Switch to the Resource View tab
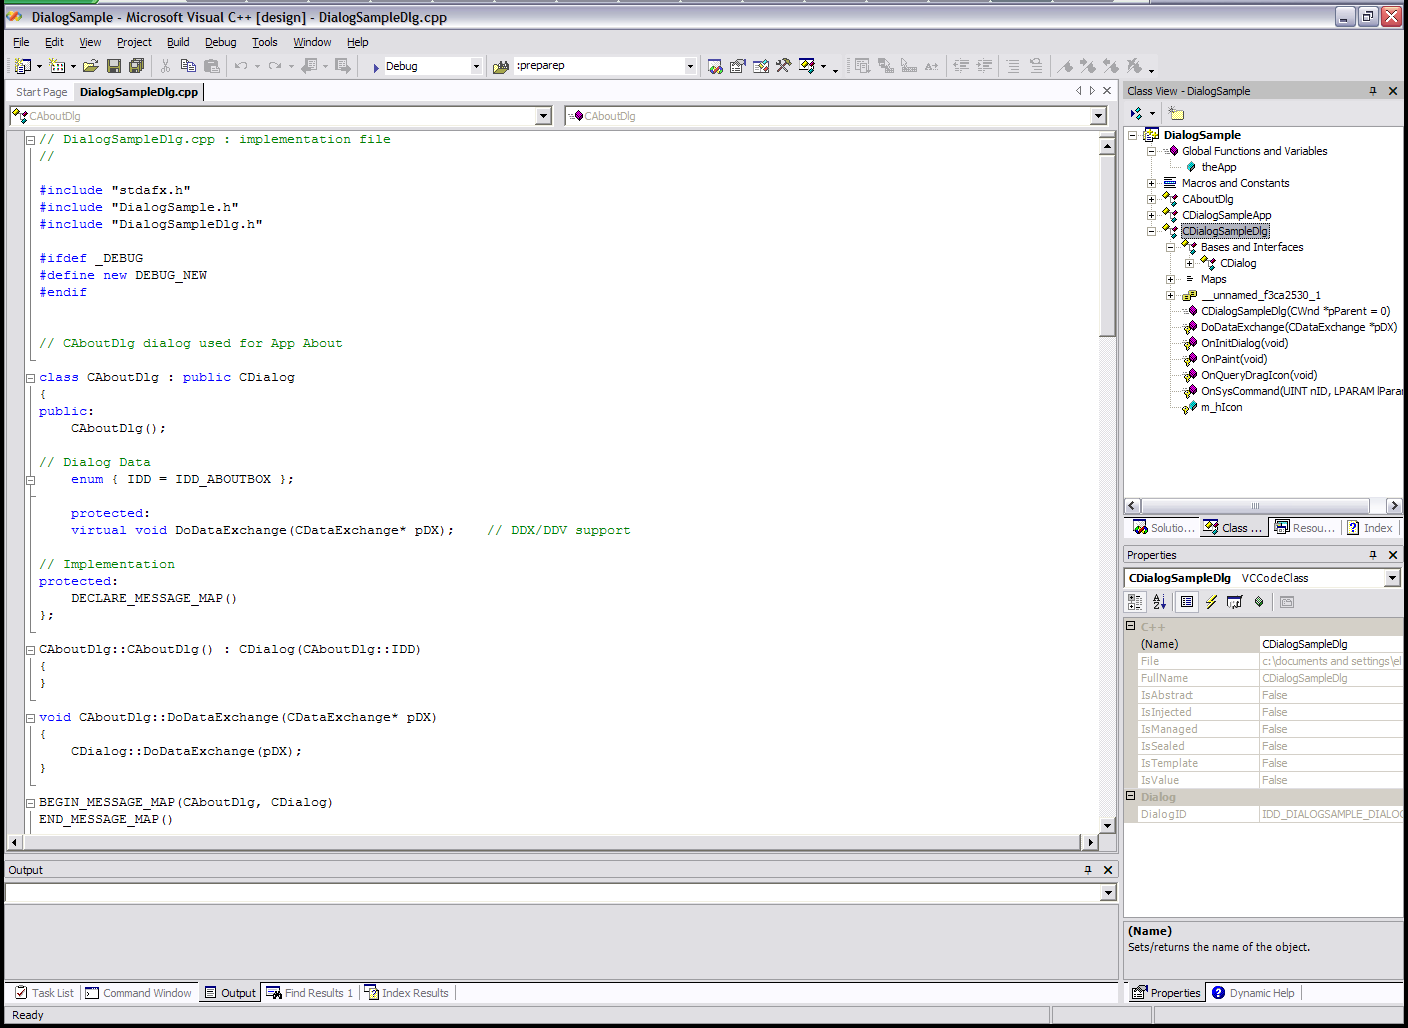The image size is (1408, 1028). [x=1305, y=528]
